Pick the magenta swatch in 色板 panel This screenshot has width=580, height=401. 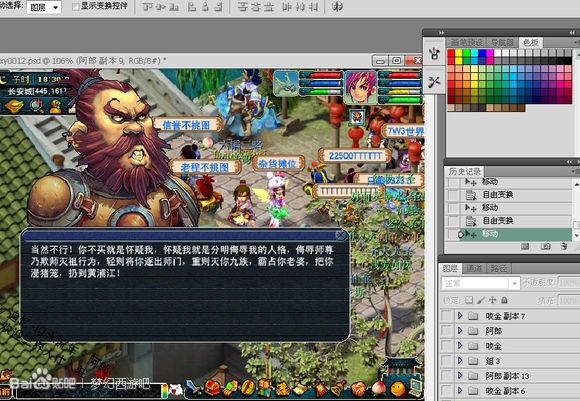point(490,53)
